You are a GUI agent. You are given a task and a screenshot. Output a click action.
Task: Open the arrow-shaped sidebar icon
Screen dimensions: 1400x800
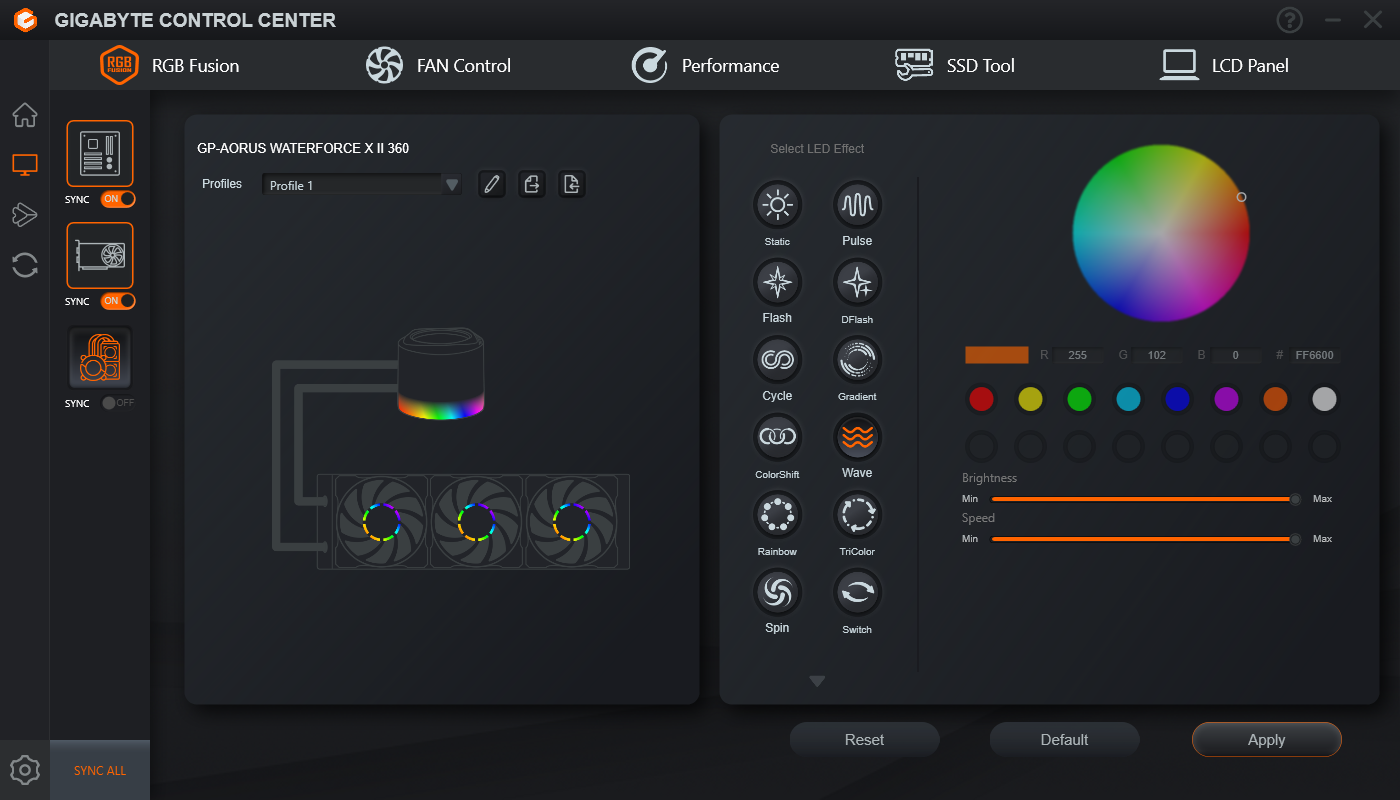point(25,214)
